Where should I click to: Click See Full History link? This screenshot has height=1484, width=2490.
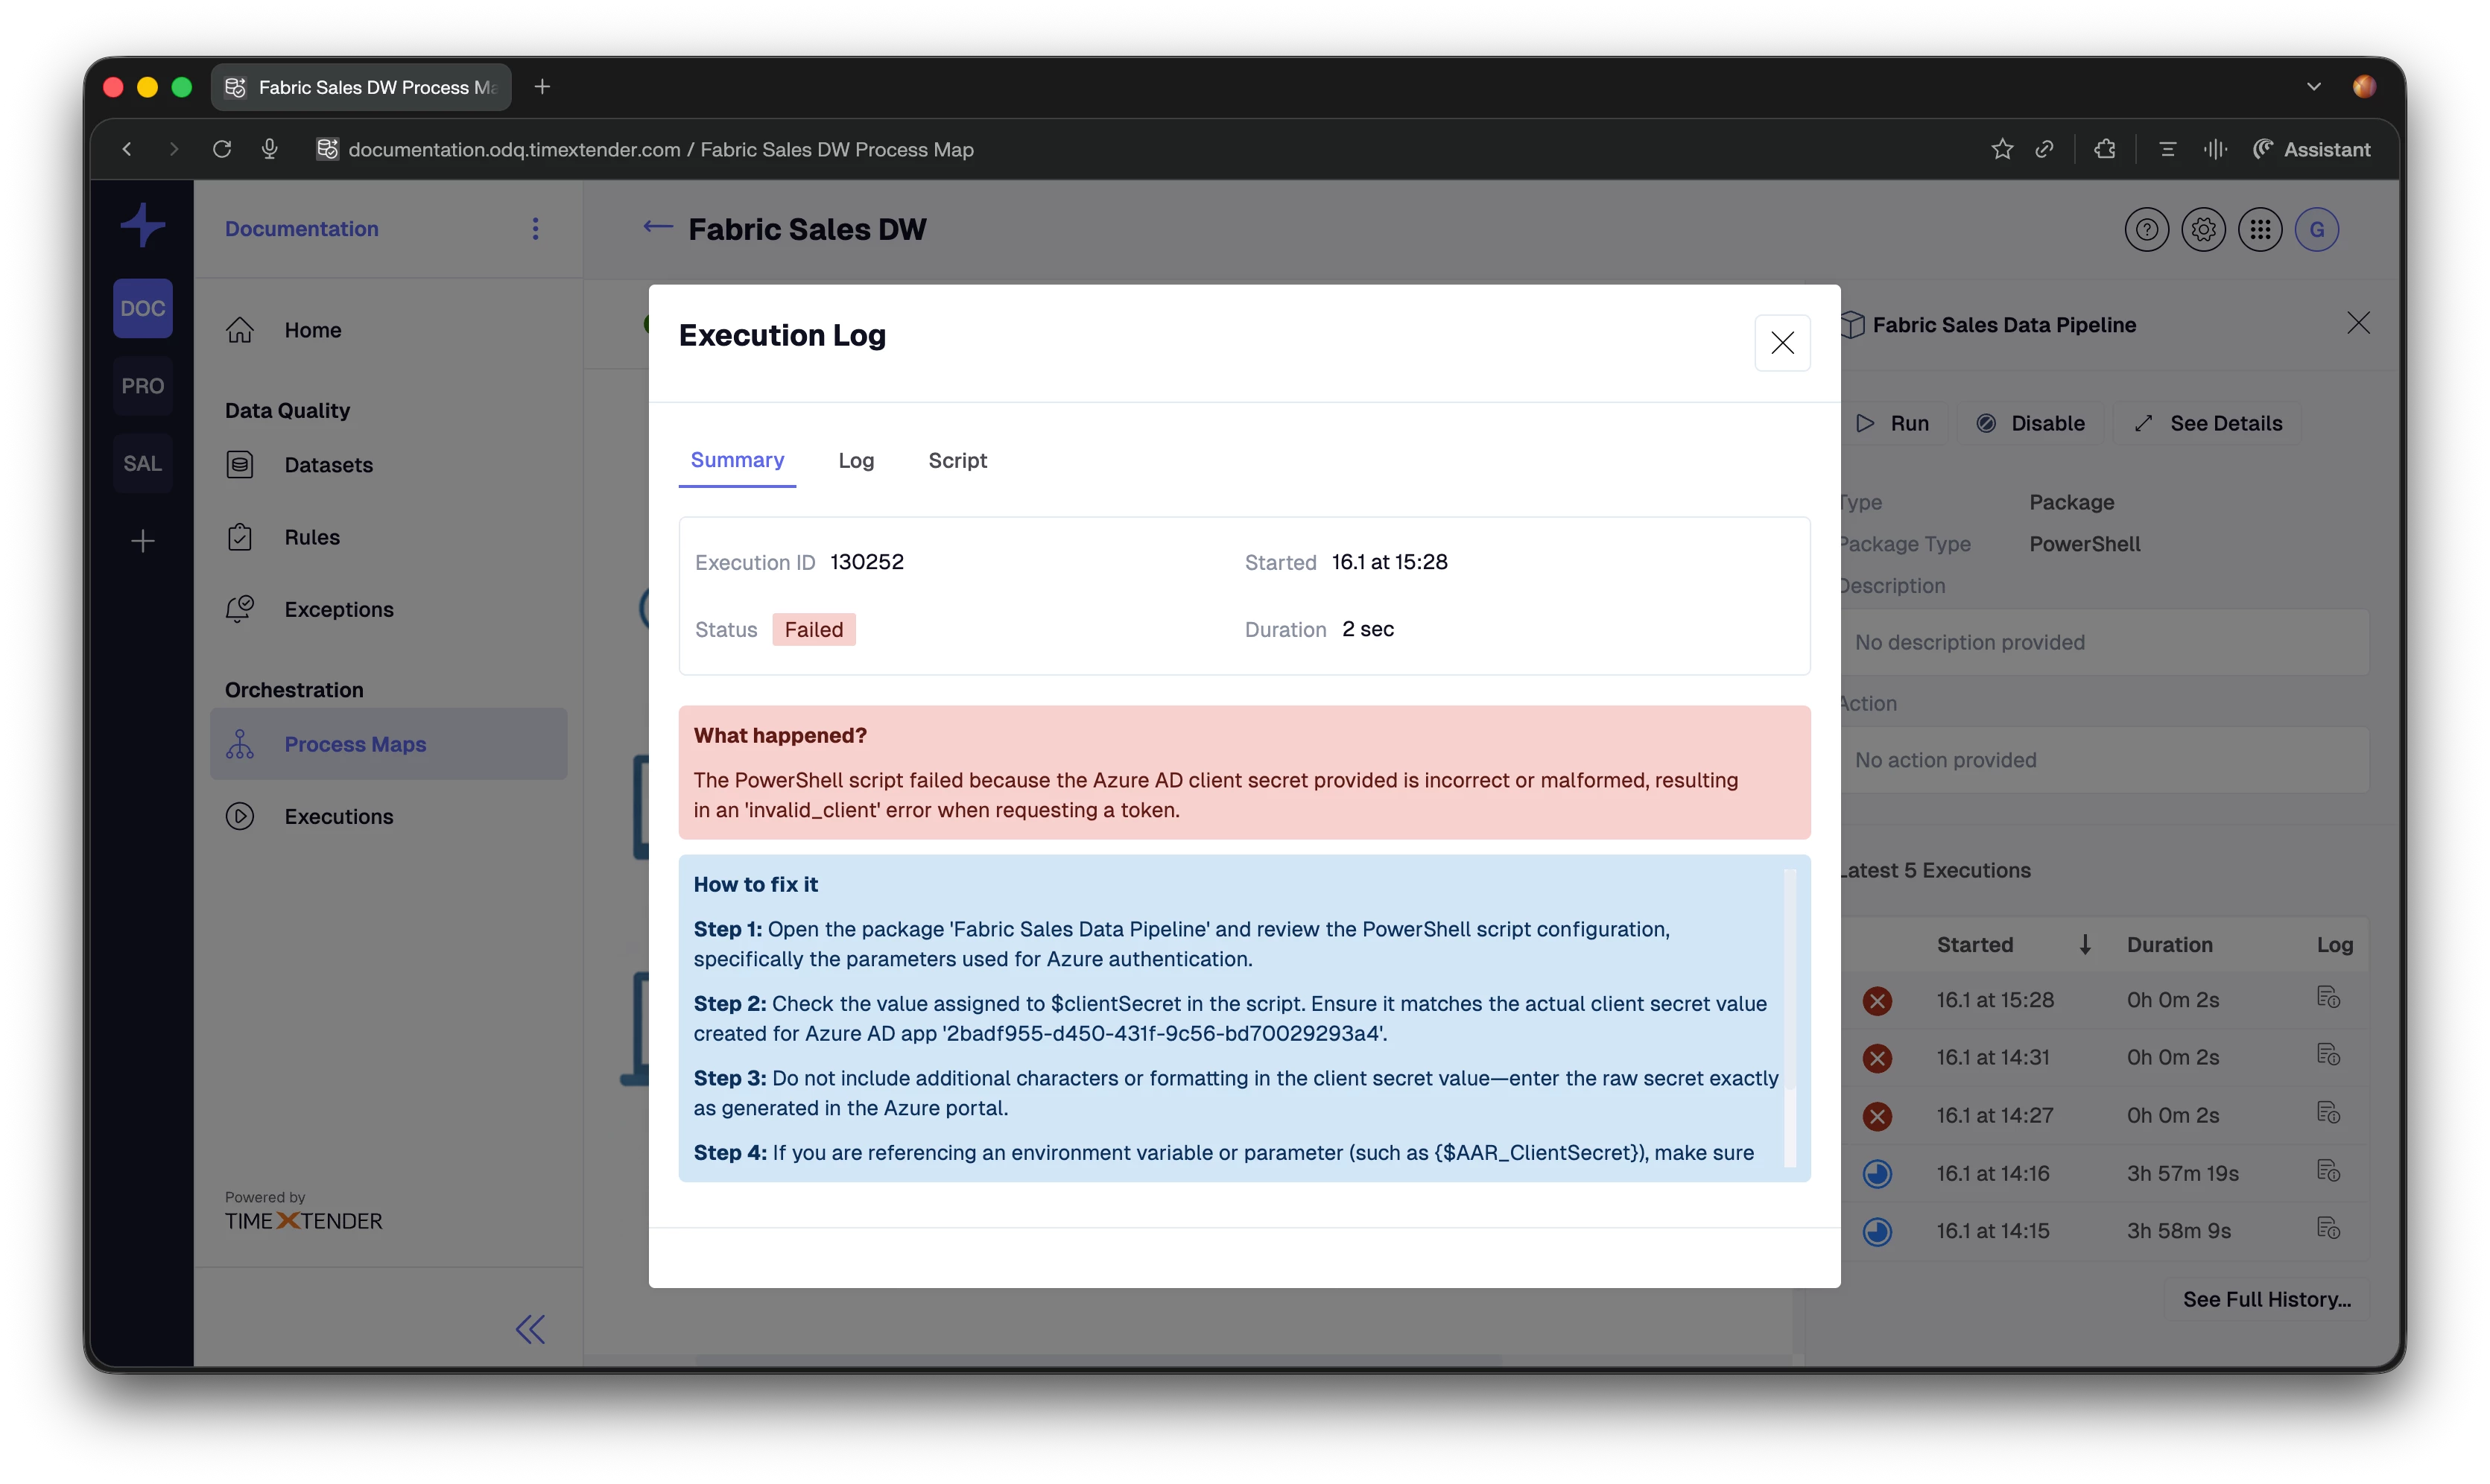coord(2266,1299)
